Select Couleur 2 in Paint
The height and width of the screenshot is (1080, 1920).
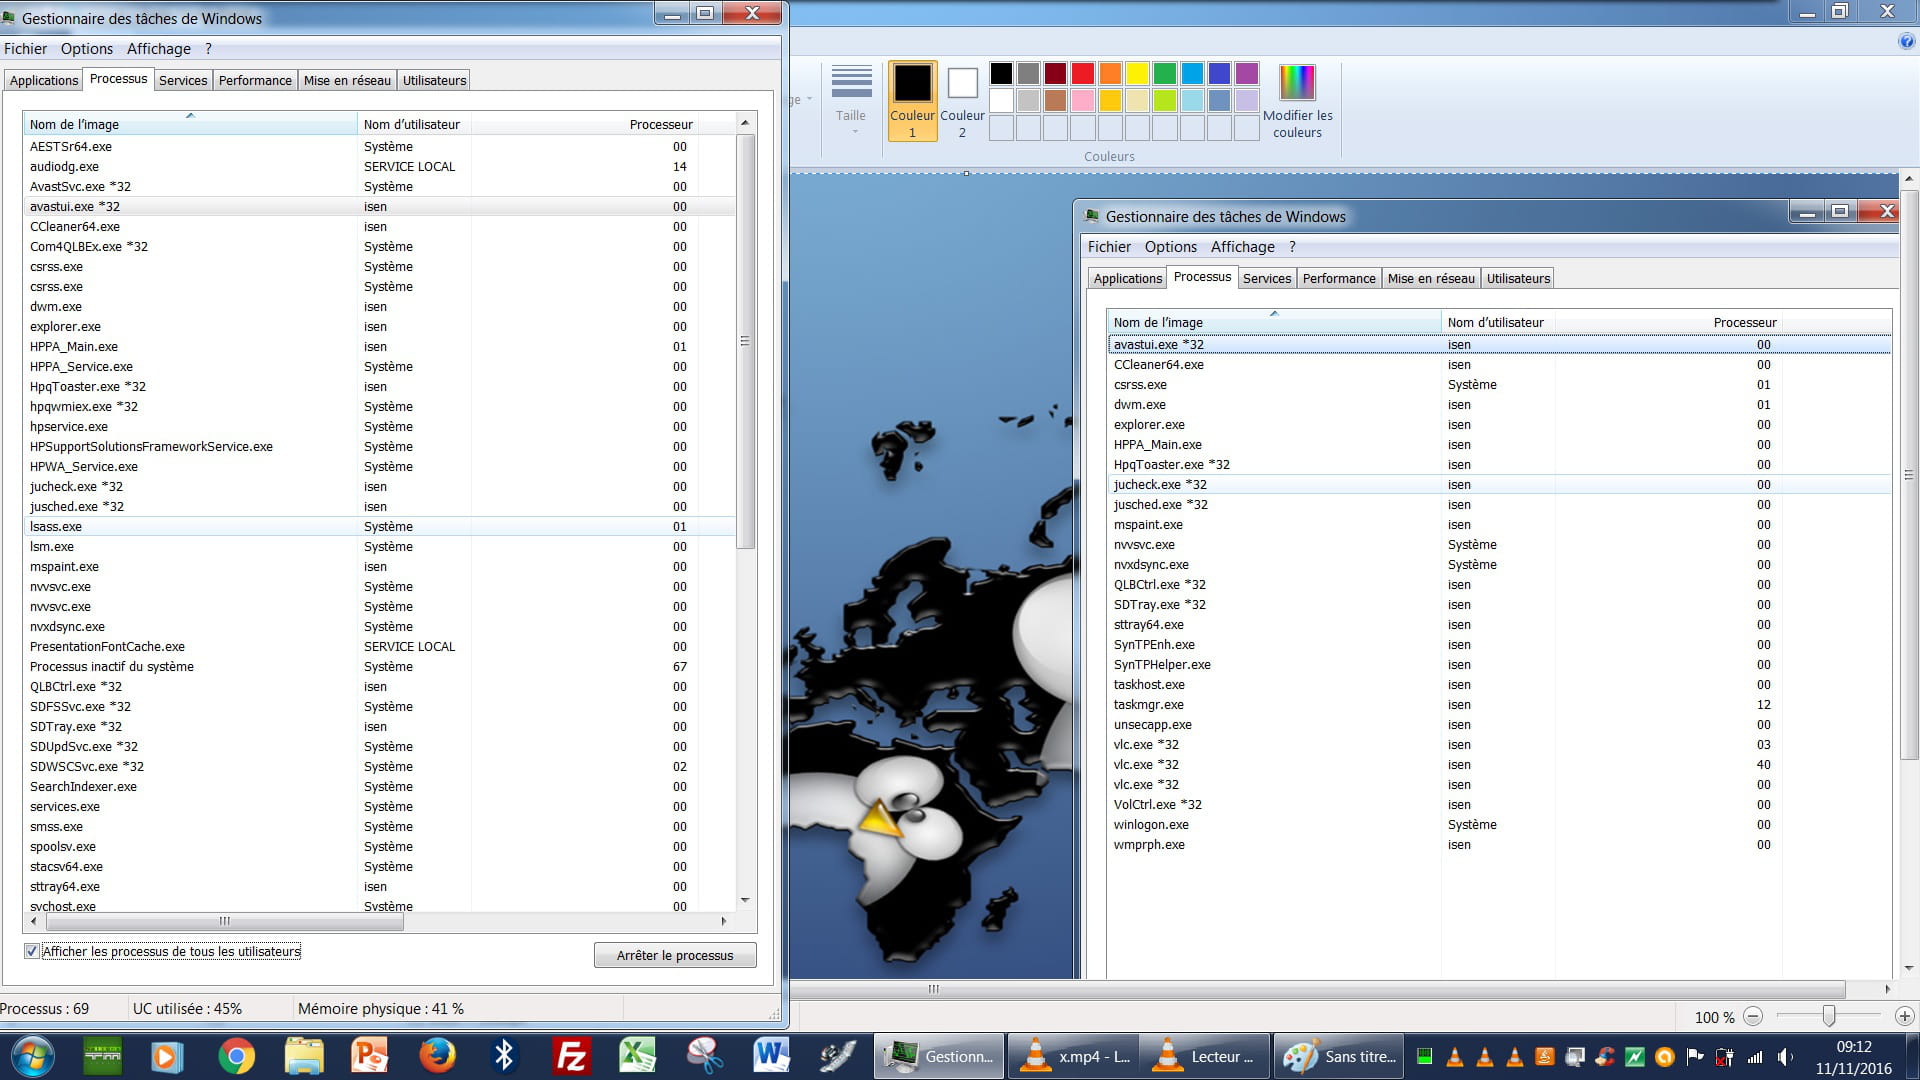tap(962, 101)
